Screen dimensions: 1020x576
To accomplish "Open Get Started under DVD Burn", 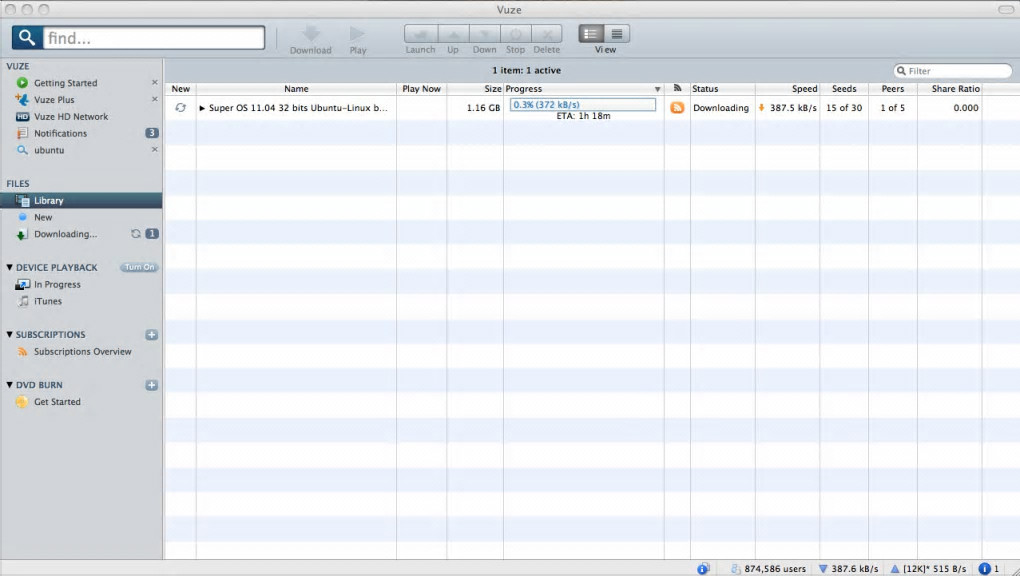I will [57, 402].
